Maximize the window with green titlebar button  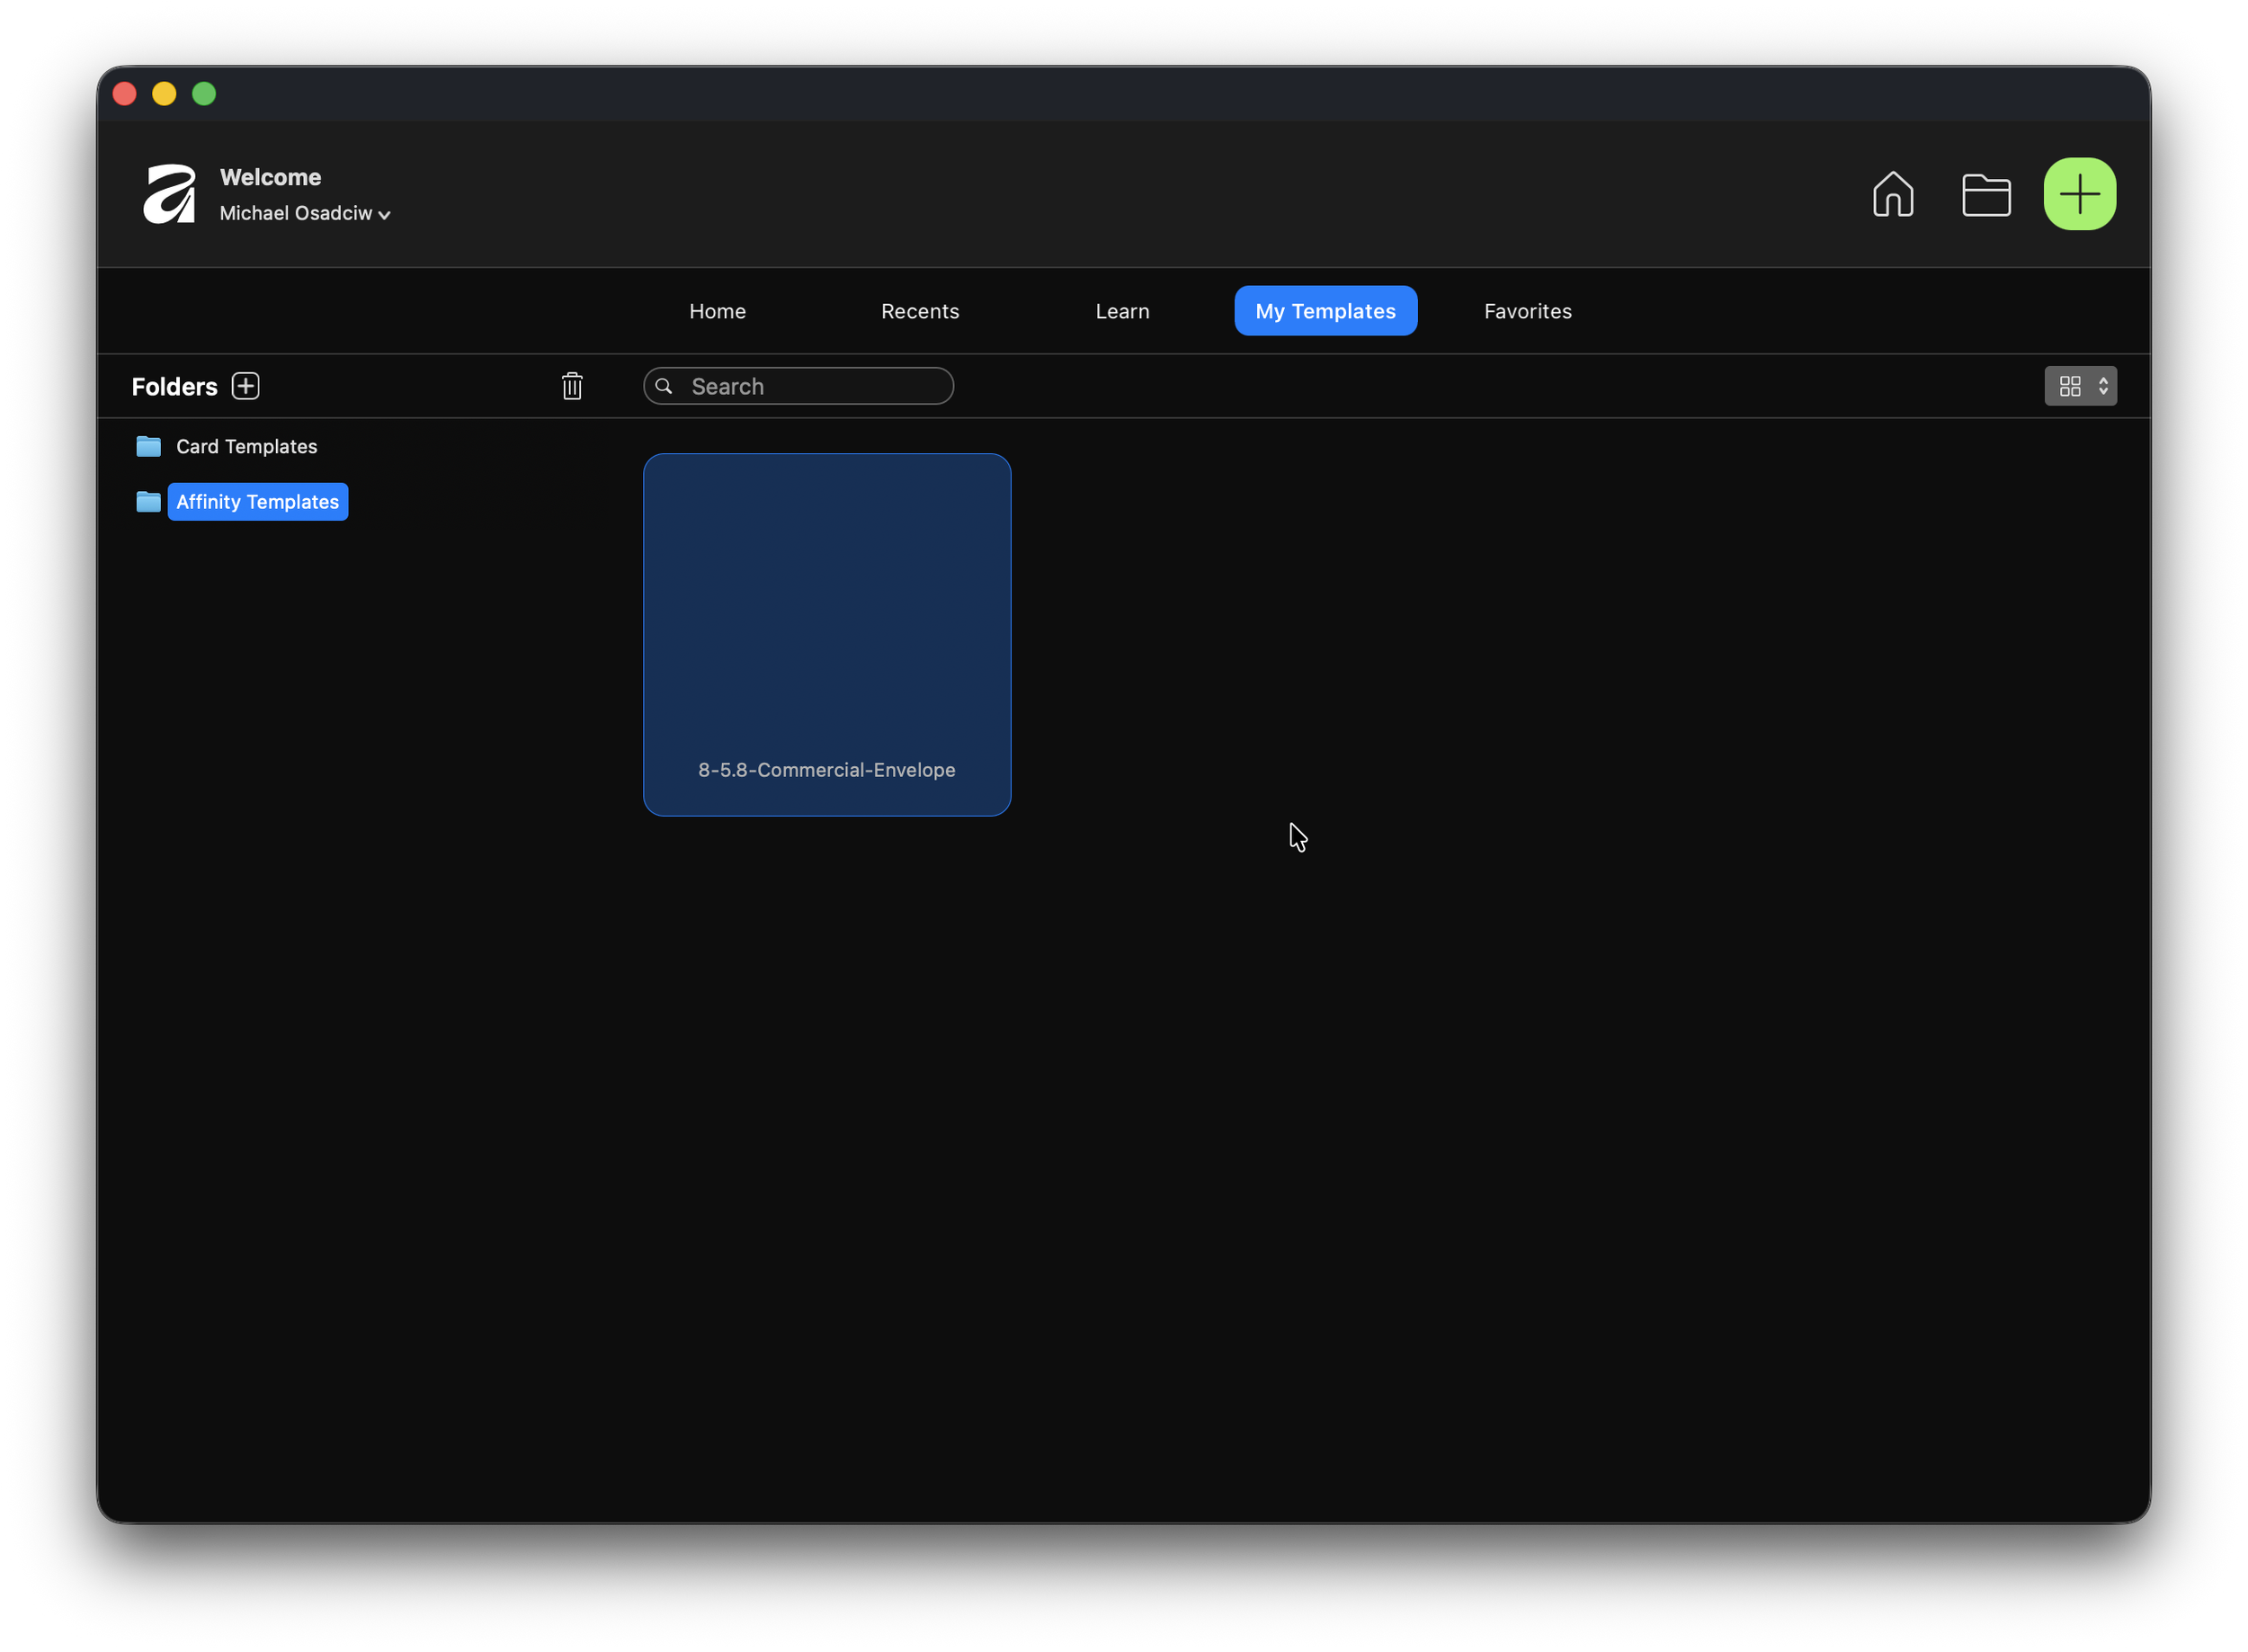(x=204, y=94)
